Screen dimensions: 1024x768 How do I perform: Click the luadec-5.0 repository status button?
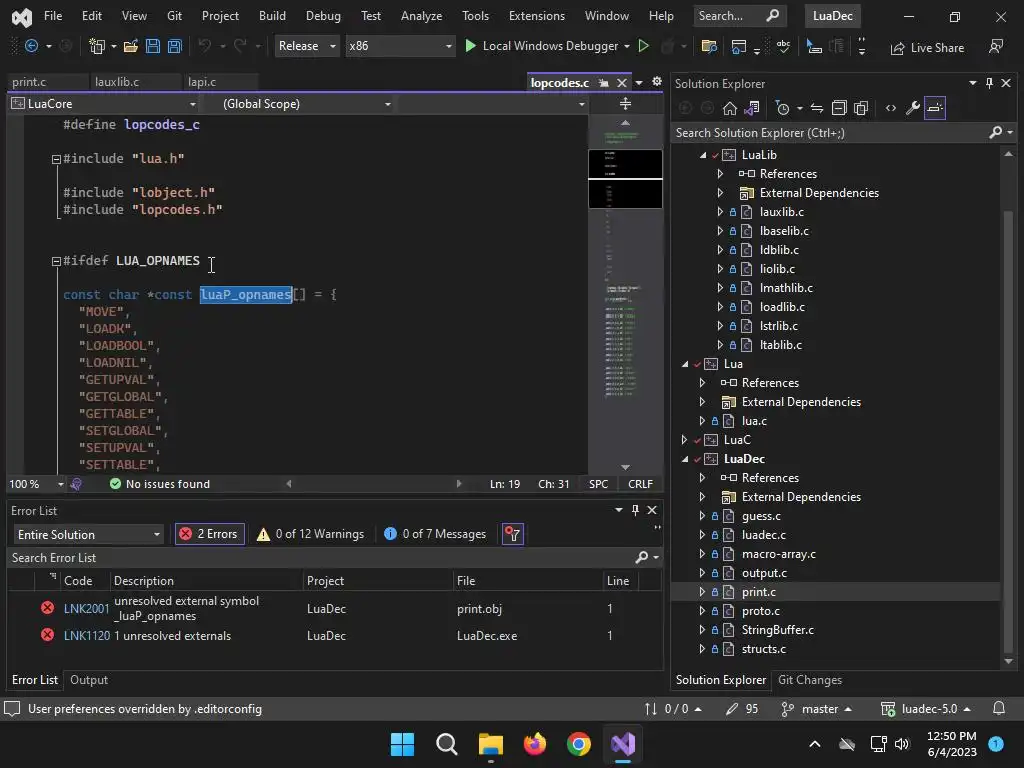click(x=925, y=709)
